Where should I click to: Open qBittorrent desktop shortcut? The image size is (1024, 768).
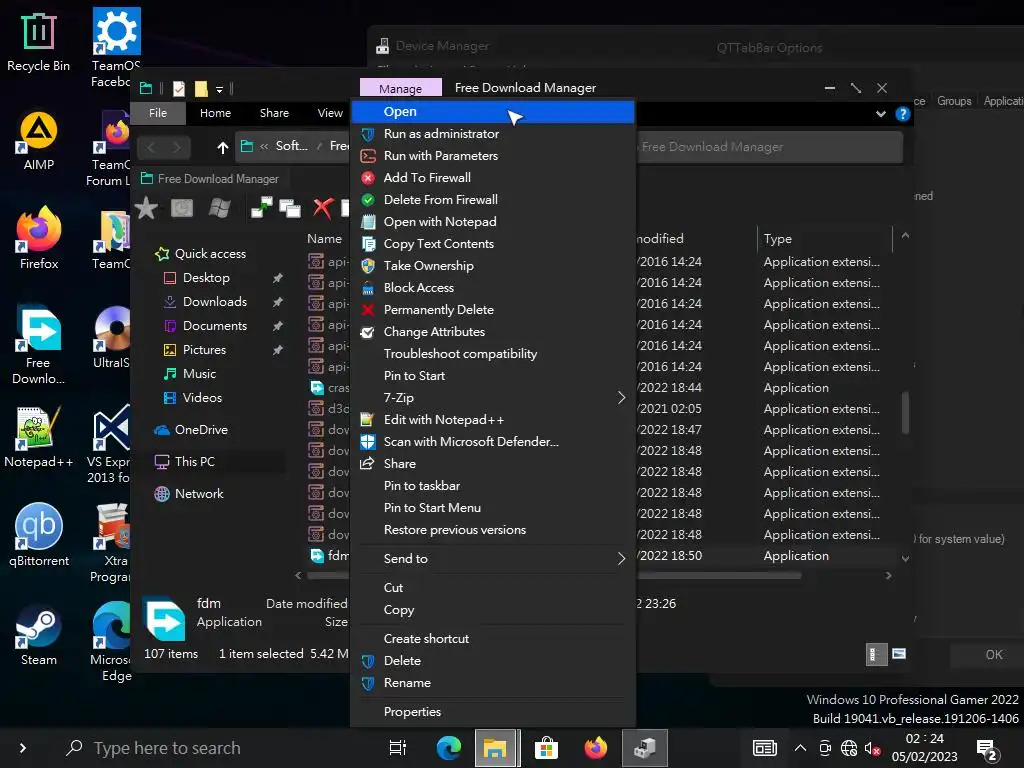click(39, 536)
